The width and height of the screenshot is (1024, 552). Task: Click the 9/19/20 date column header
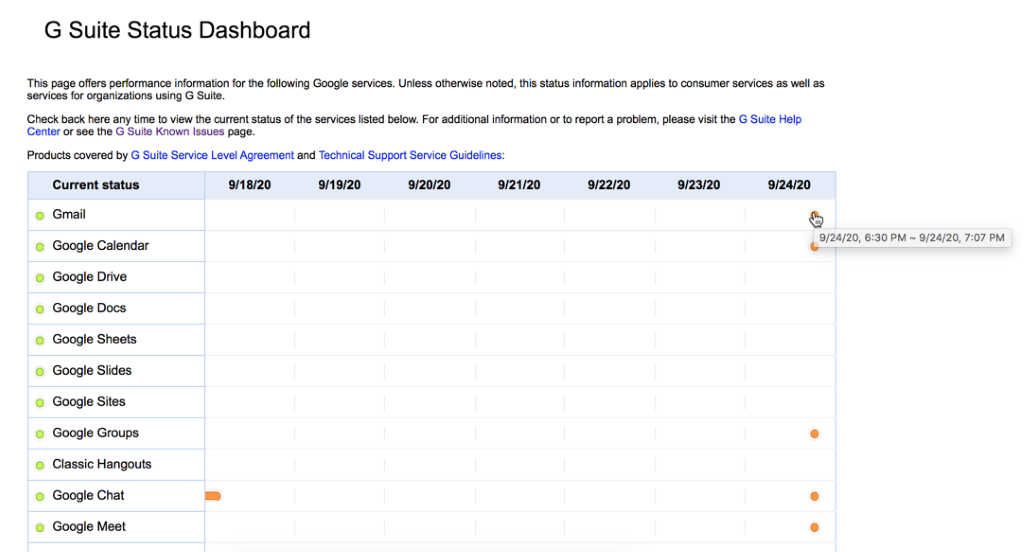coord(340,185)
